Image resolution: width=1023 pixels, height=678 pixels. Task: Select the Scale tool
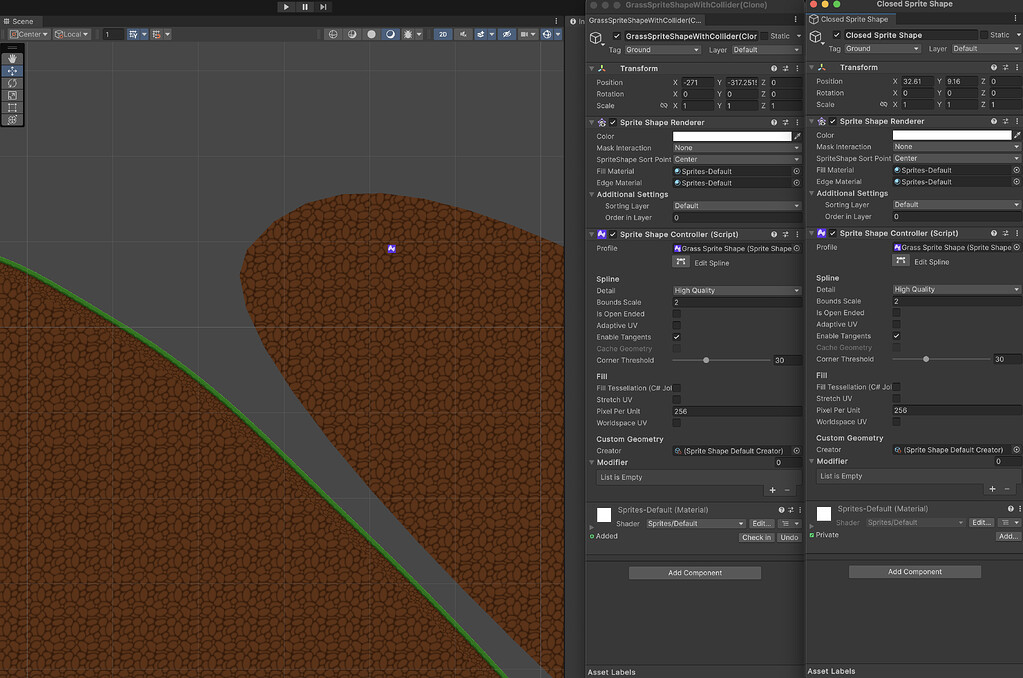pyautogui.click(x=12, y=95)
